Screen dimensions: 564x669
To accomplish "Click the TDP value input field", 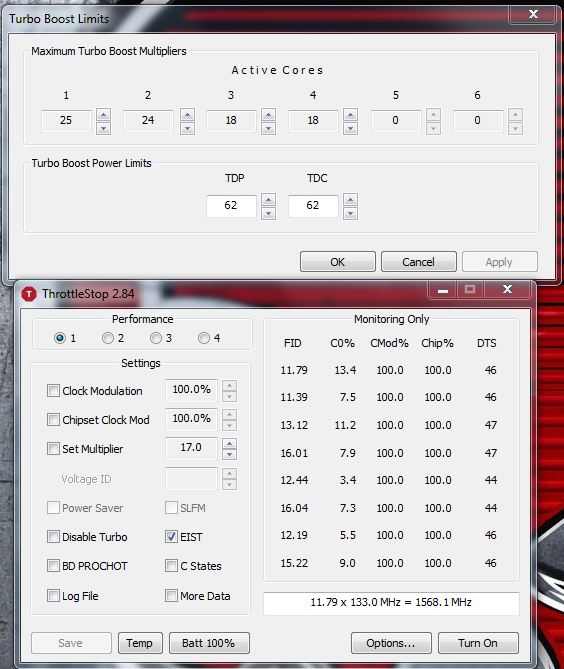I will coord(231,206).
